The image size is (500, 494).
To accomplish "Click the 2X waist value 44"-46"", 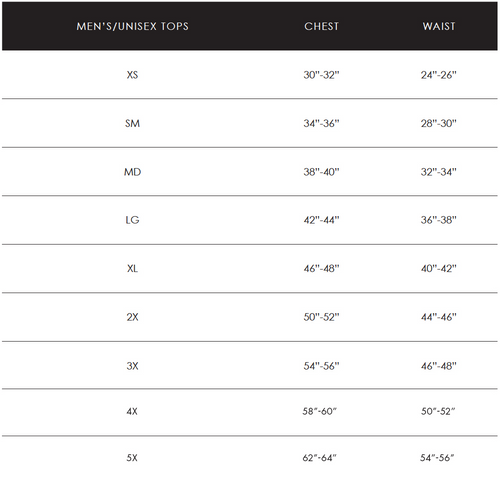I will pos(439,317).
